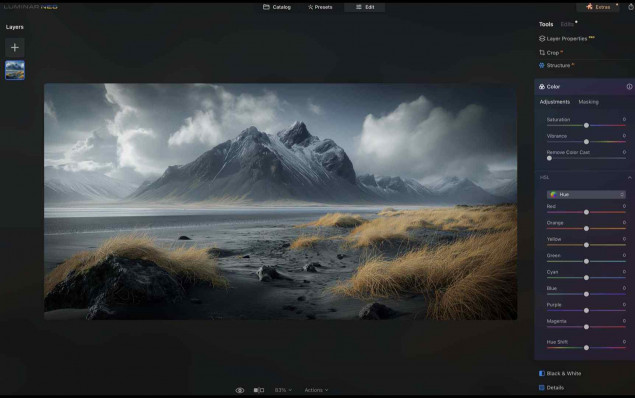Open the Black & White tool
This screenshot has height=398, width=635.
point(560,373)
